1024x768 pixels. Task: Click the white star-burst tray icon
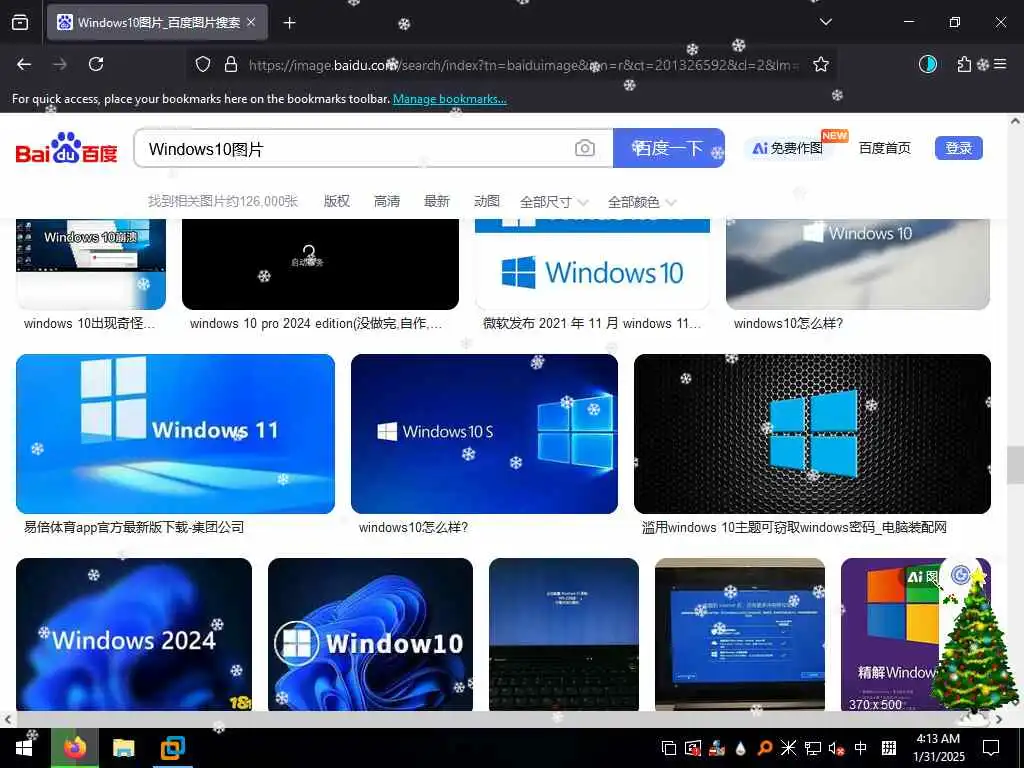(788, 748)
